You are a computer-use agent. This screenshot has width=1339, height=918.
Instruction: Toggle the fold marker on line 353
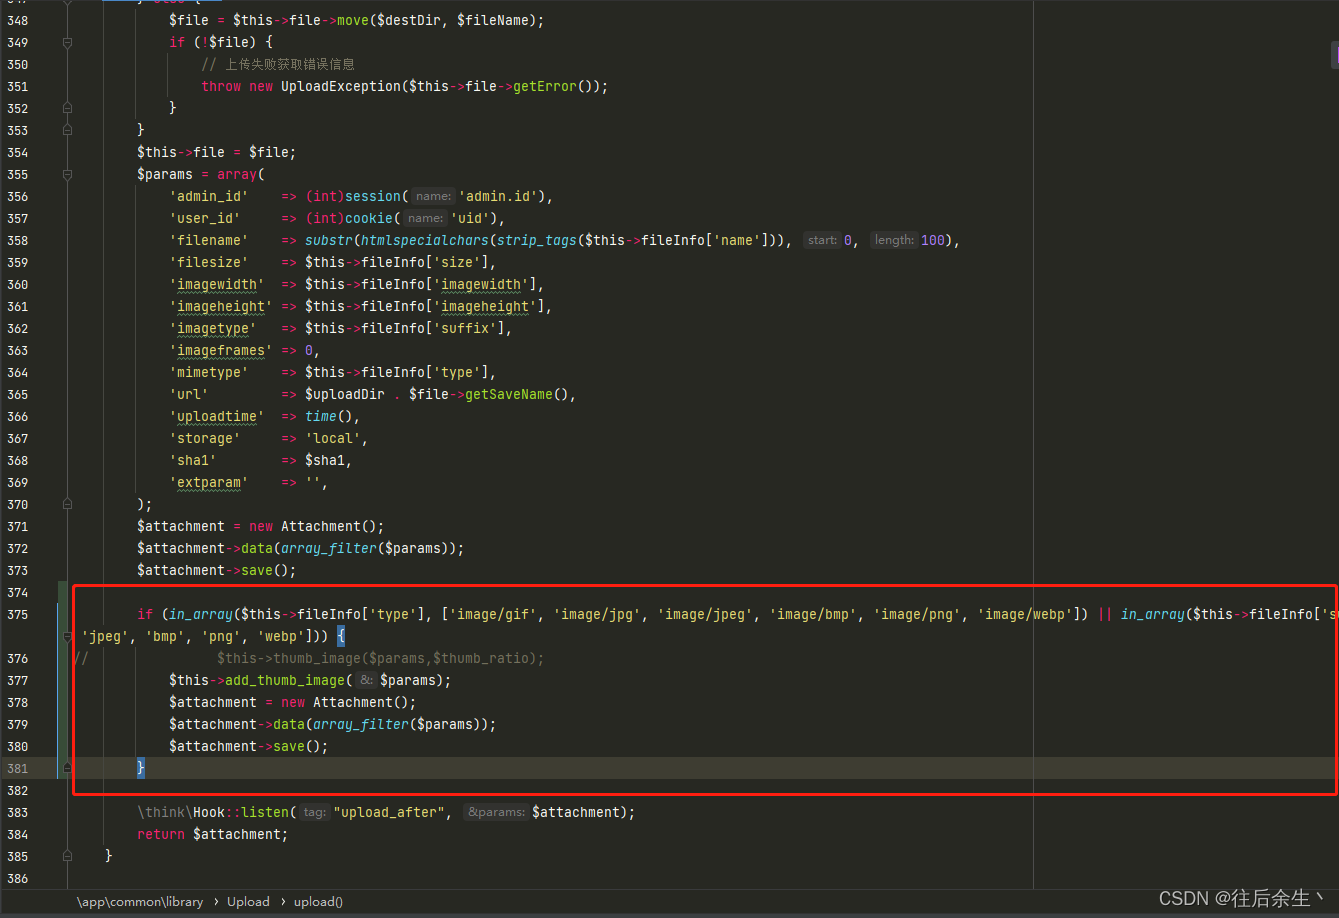[67, 130]
